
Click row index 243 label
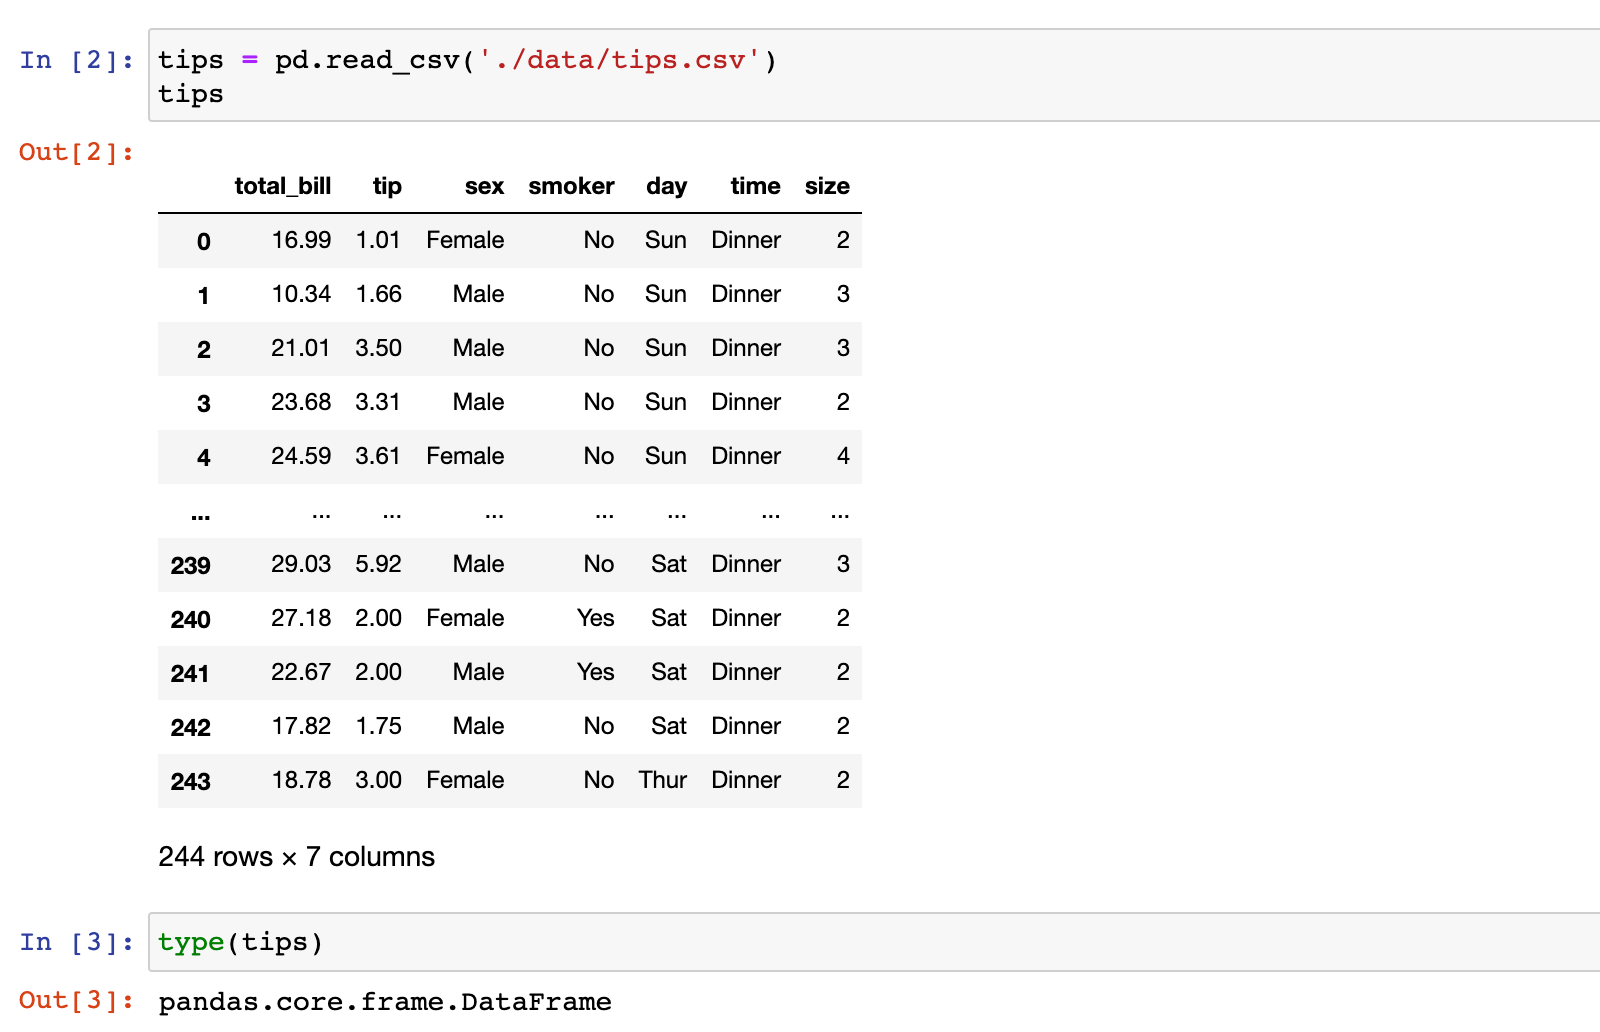[190, 781]
